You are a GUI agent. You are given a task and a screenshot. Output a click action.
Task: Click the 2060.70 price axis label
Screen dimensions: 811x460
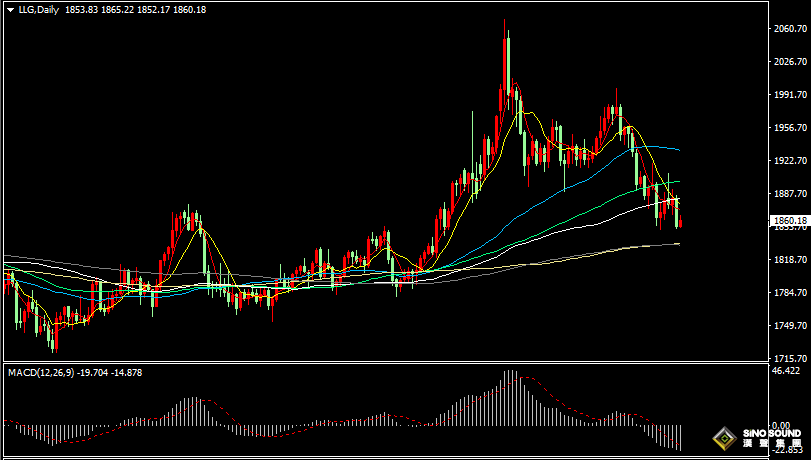(x=792, y=29)
